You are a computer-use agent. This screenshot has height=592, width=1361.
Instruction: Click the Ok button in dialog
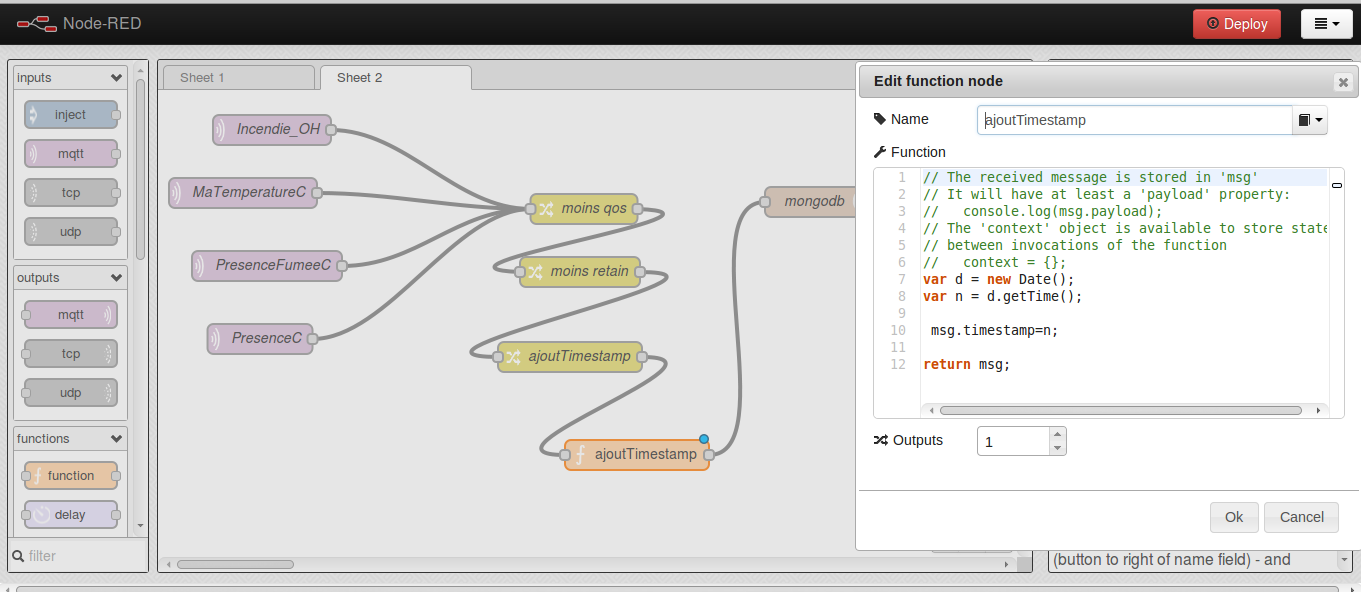click(1234, 517)
